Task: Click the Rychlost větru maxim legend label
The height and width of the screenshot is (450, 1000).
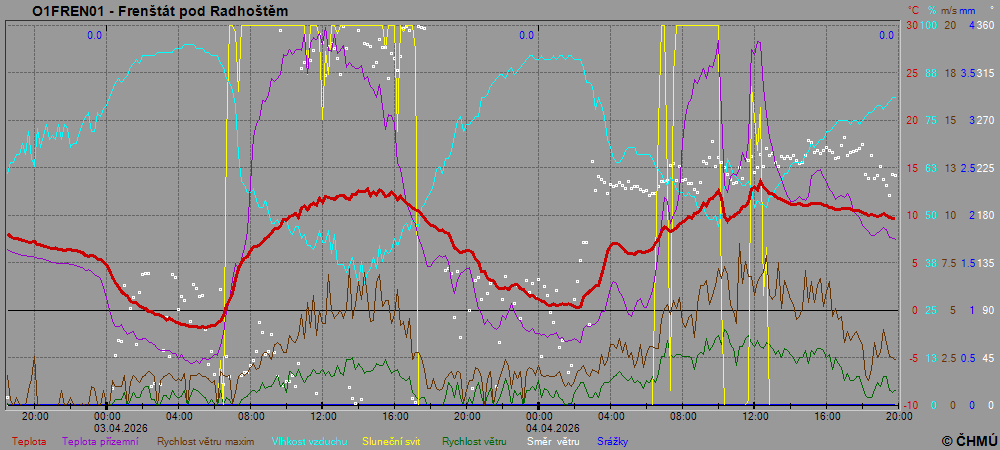Action: point(205,441)
